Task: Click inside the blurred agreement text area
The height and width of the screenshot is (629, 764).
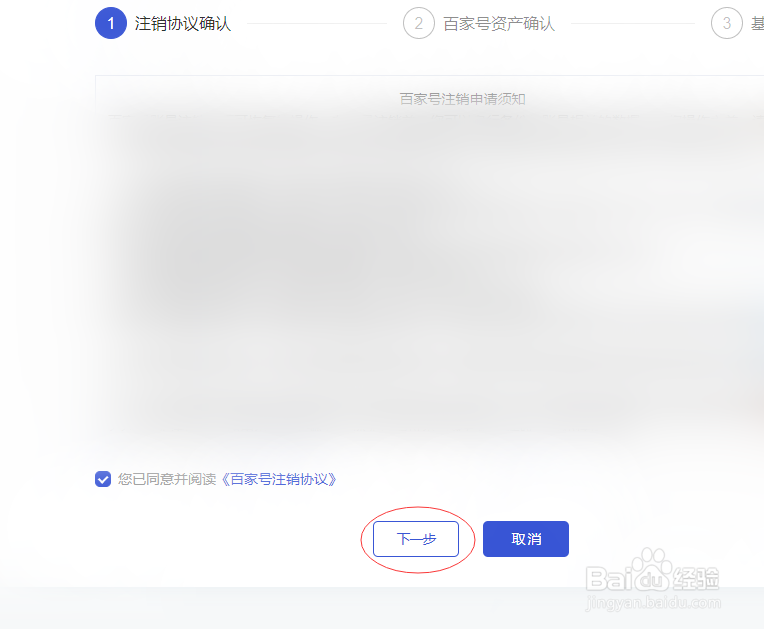Action: pos(429,273)
